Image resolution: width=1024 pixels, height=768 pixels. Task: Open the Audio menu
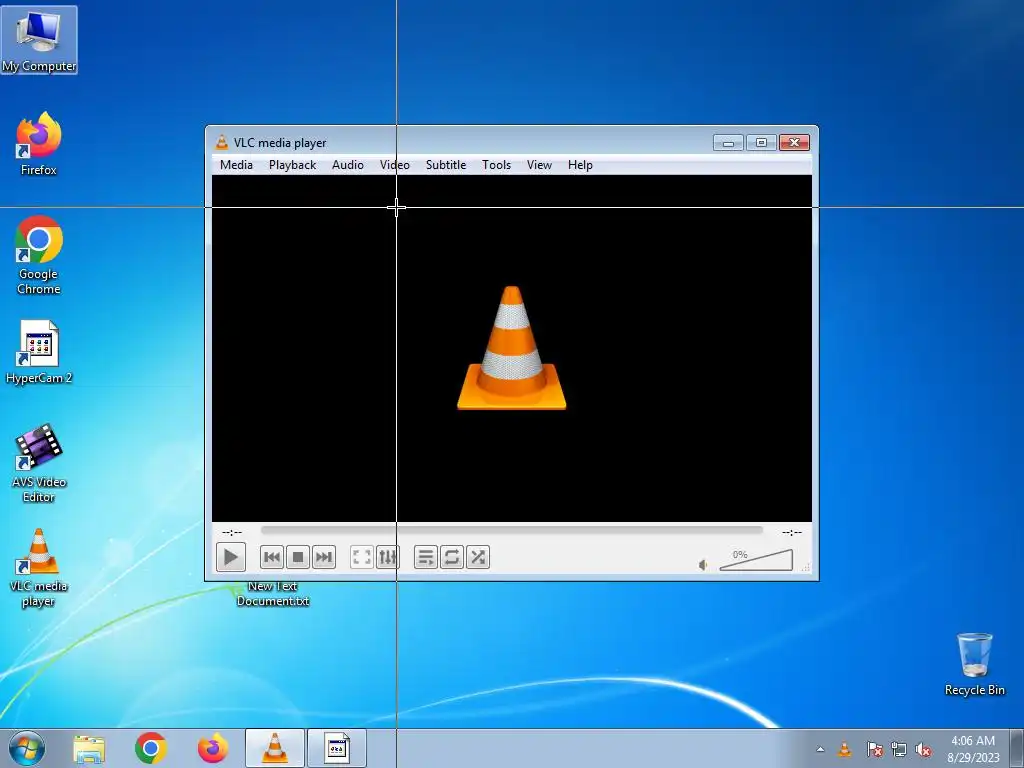coord(347,165)
